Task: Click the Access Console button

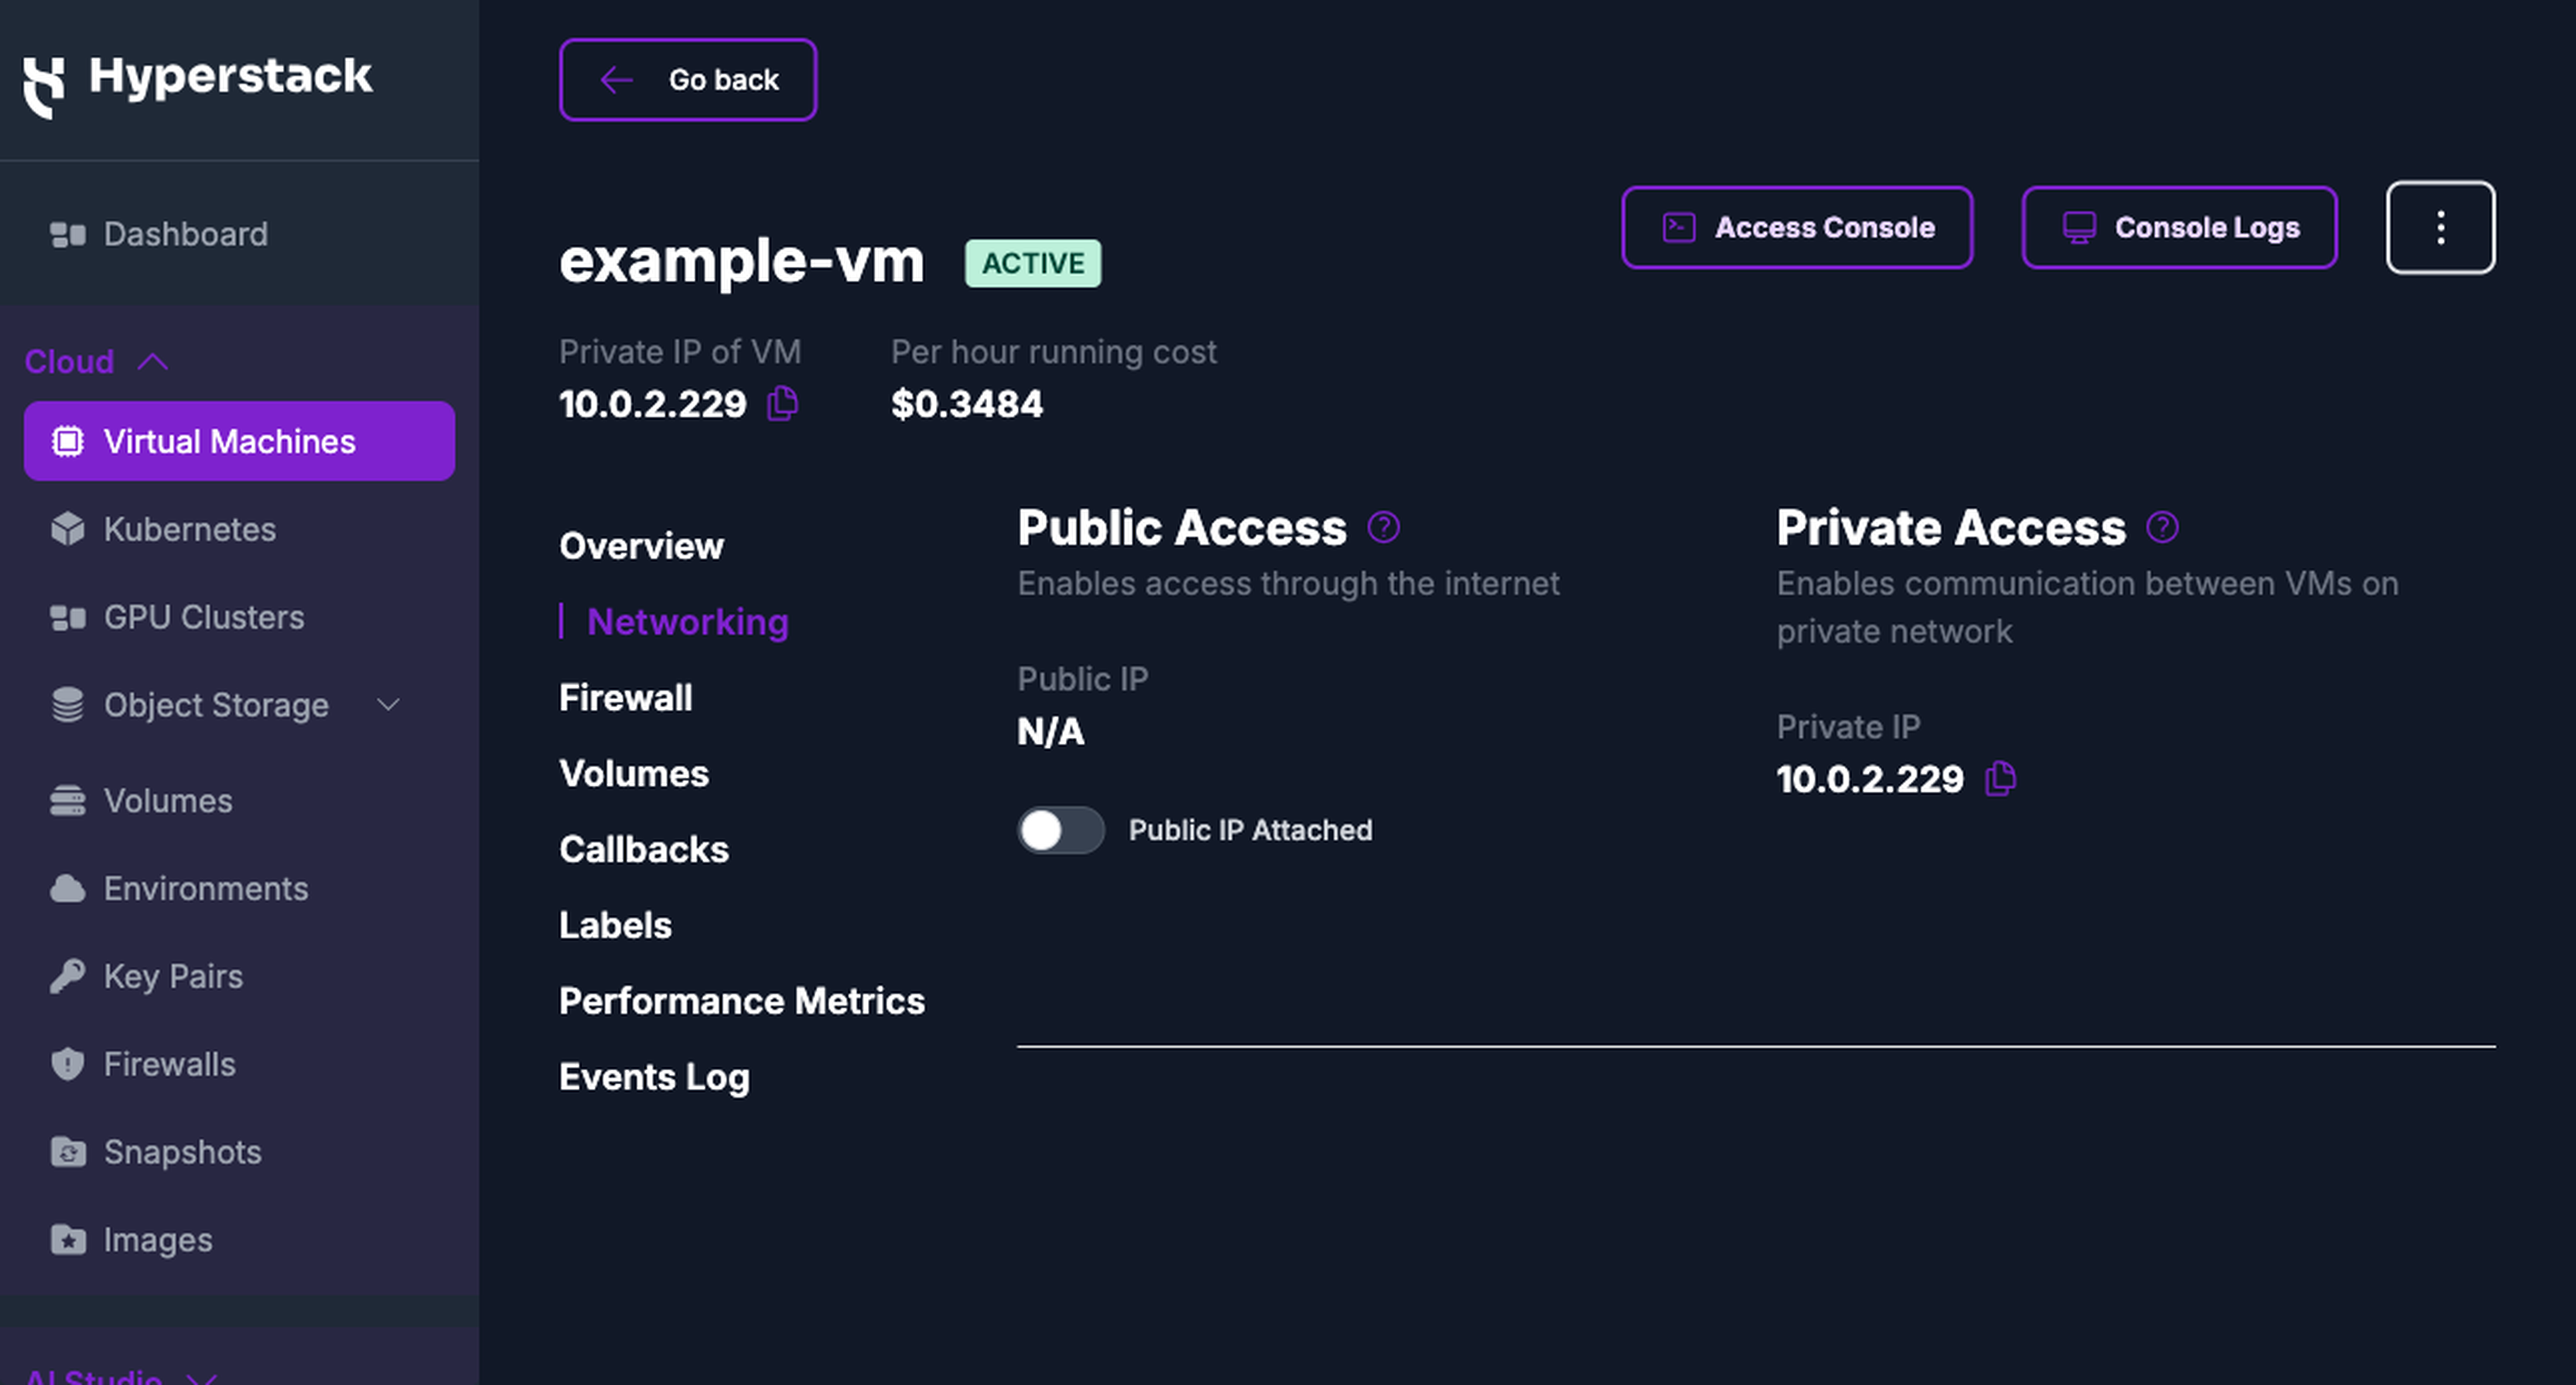Action: click(1797, 228)
